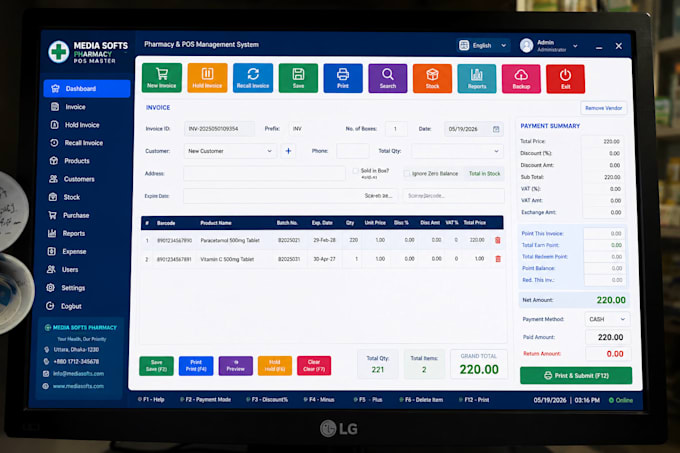Click the Paracetamol 500mg Tablet product name

click(x=230, y=240)
